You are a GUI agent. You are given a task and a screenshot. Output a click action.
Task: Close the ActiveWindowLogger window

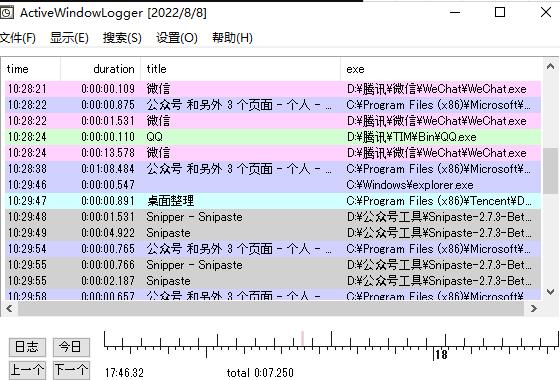click(x=546, y=12)
